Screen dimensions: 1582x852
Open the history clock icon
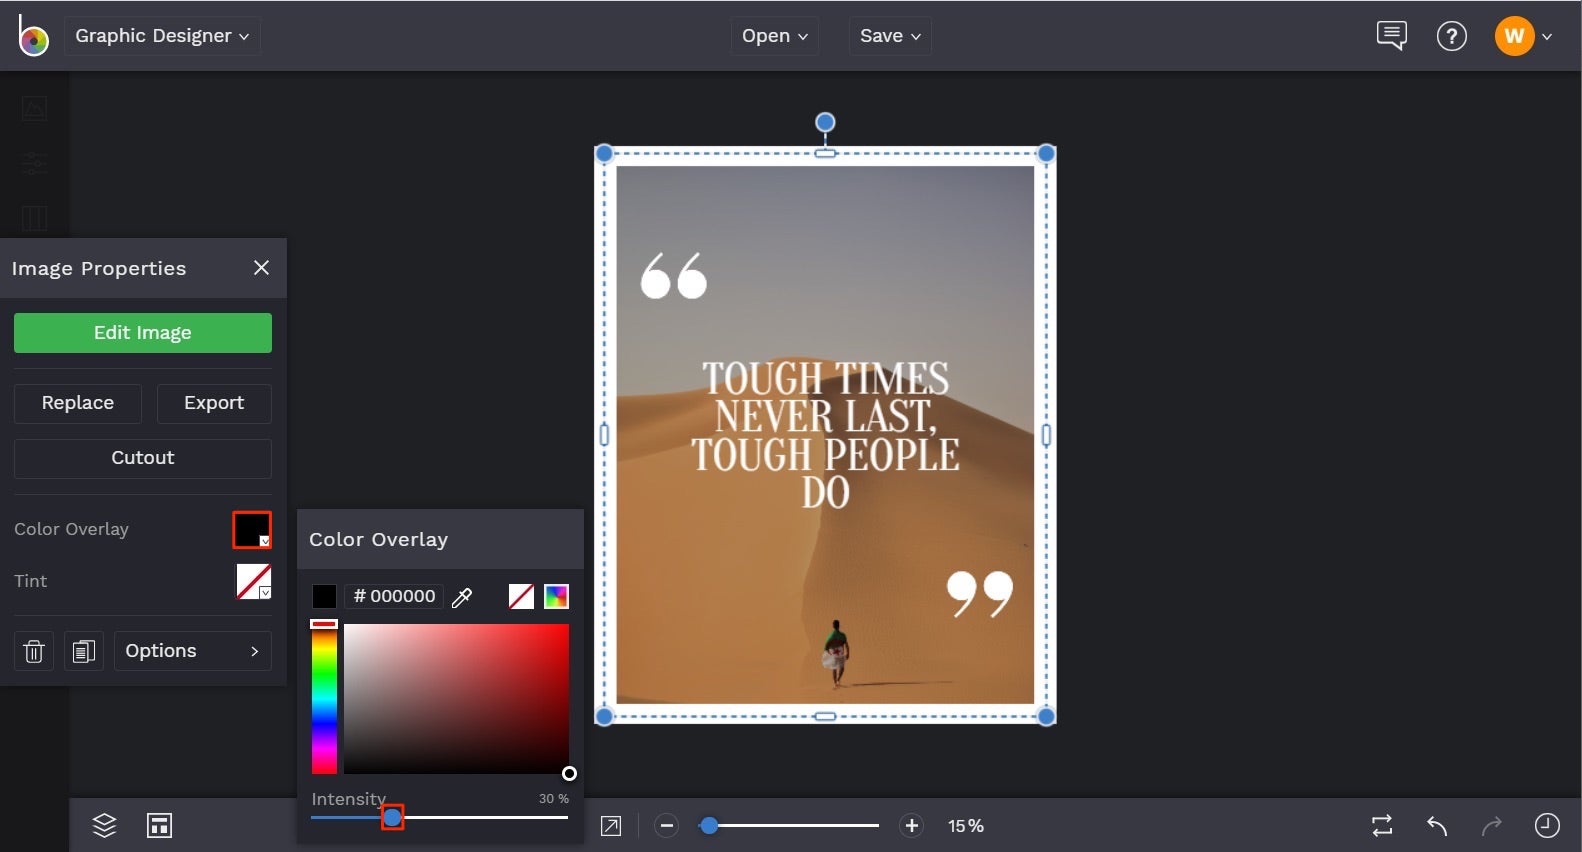click(x=1546, y=825)
